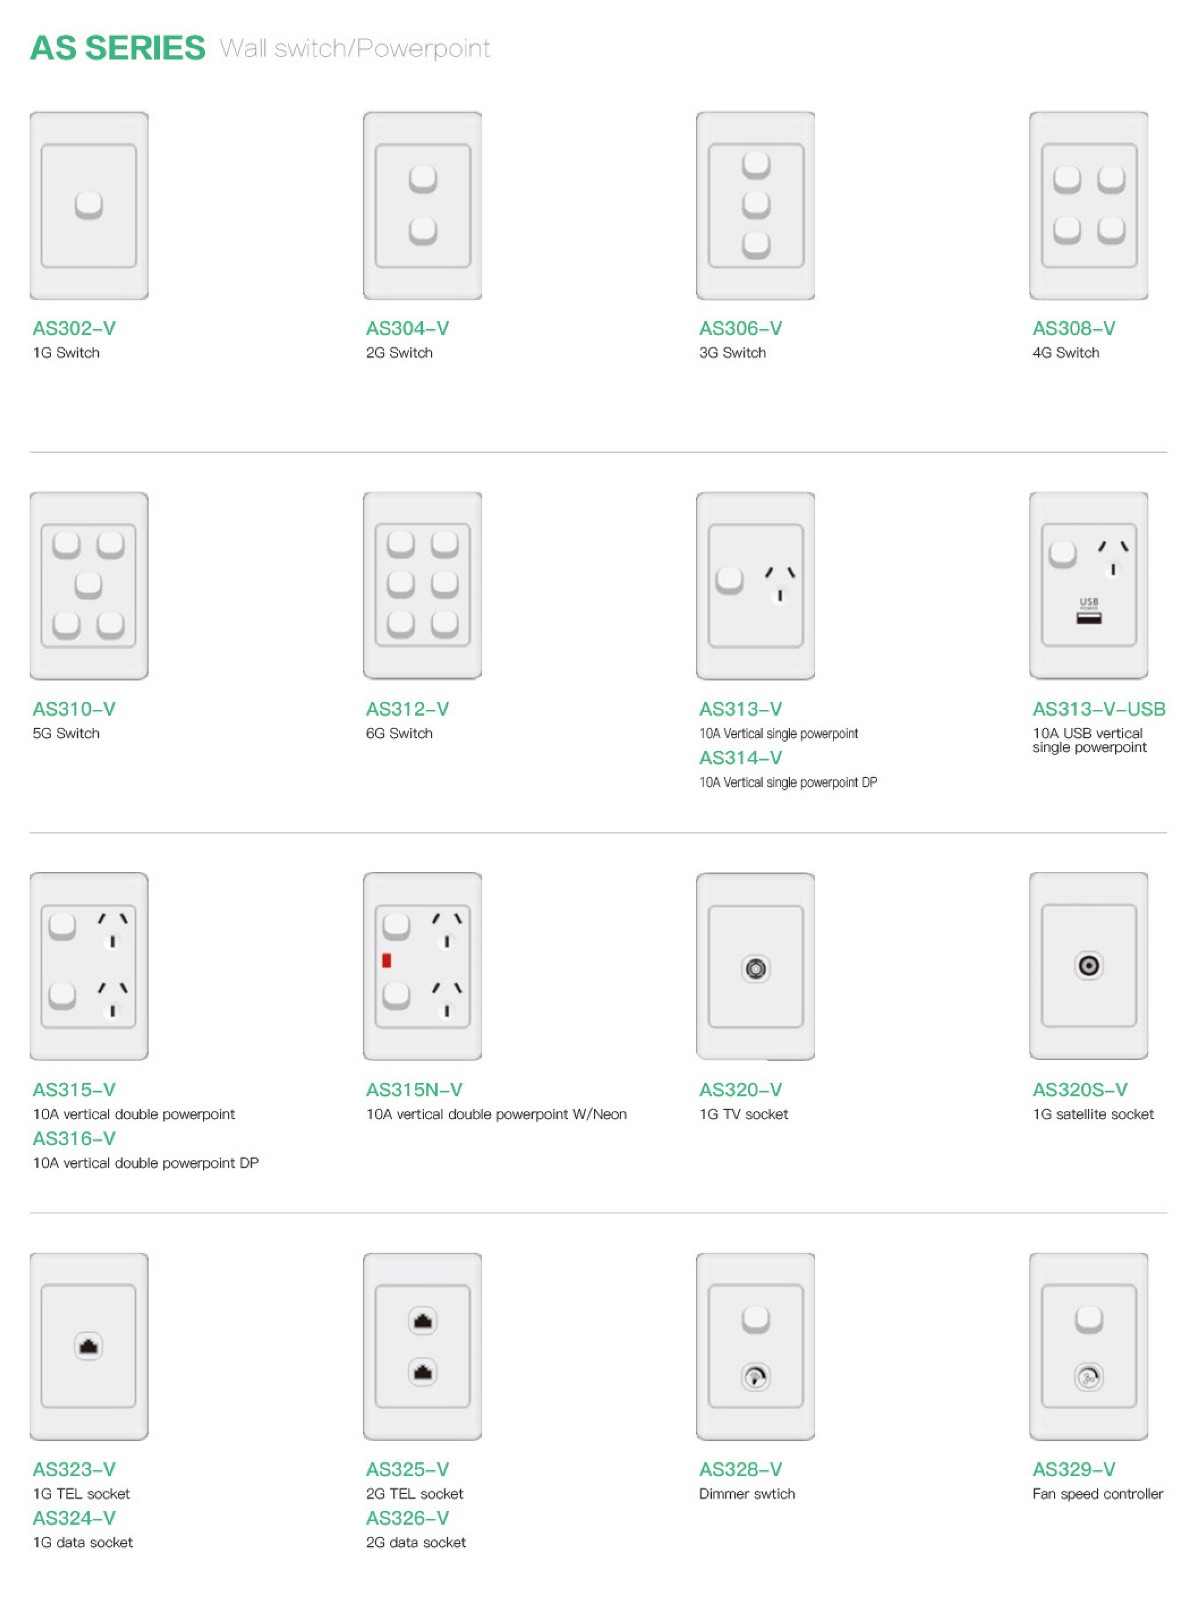Click the AS SERIES heading

click(x=117, y=48)
